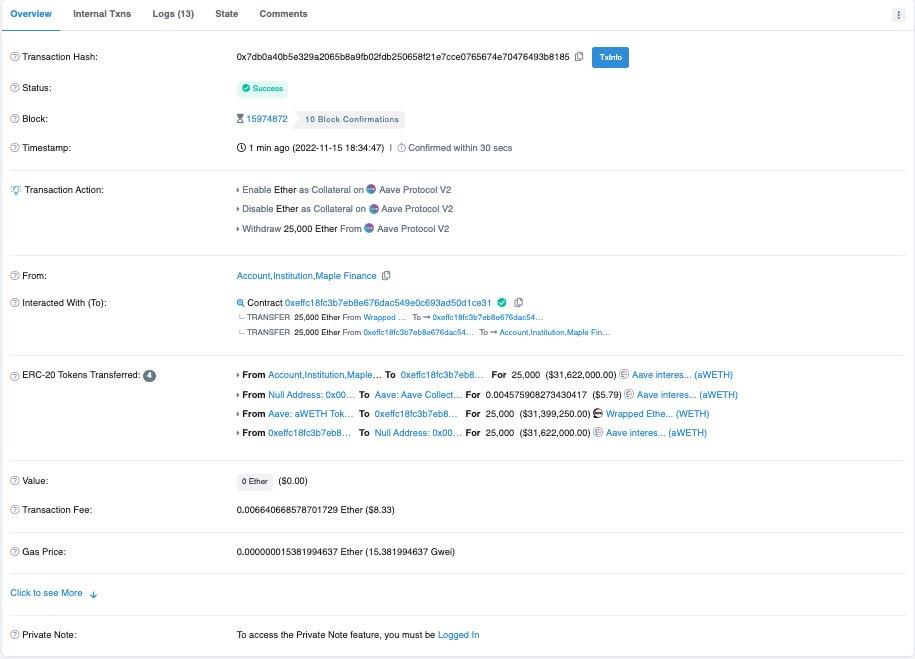Screen dimensions: 915x659
Task: Click the WETH token icon
Action: click(598, 413)
